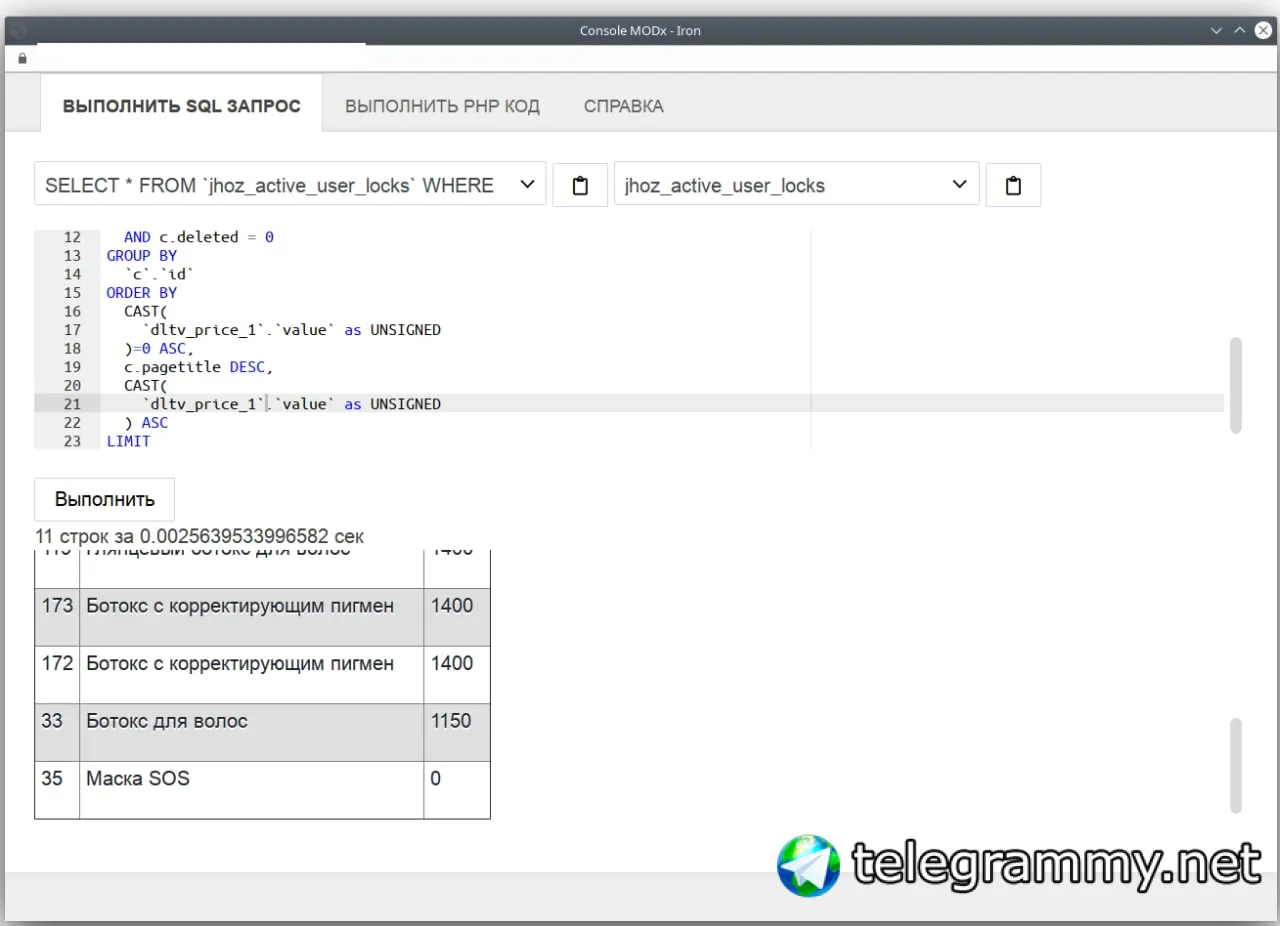Click the GROUP BY keyword on line 13
Screen dimensions: 1280x926
(x=141, y=256)
